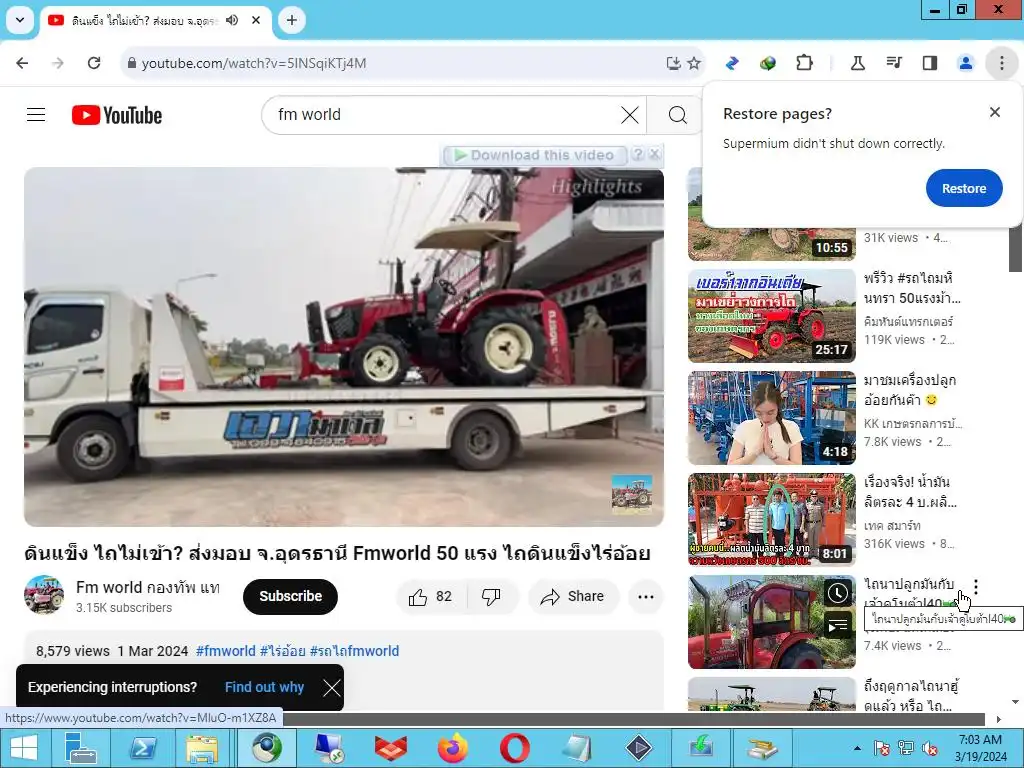The width and height of the screenshot is (1024, 768).
Task: Go back to the previous page
Action: point(22,63)
